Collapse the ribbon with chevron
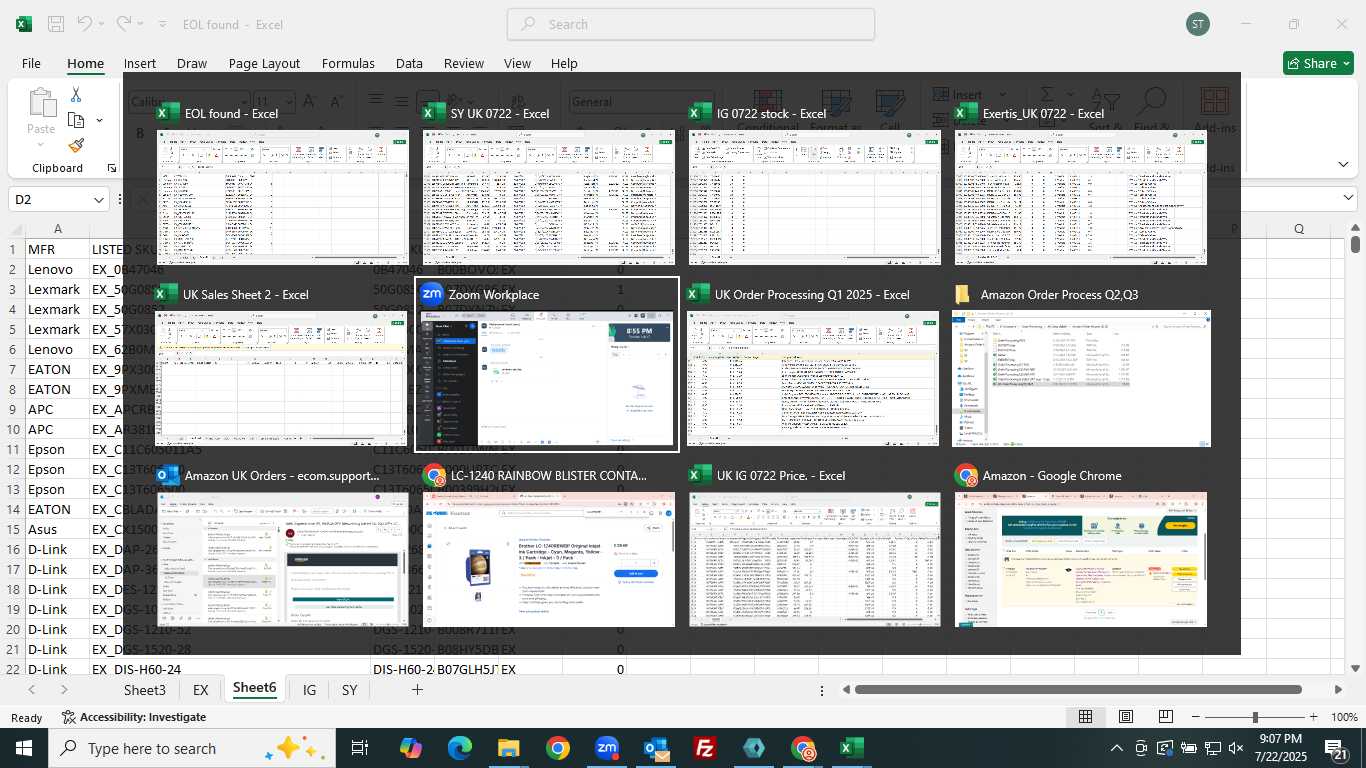 pos(1342,164)
